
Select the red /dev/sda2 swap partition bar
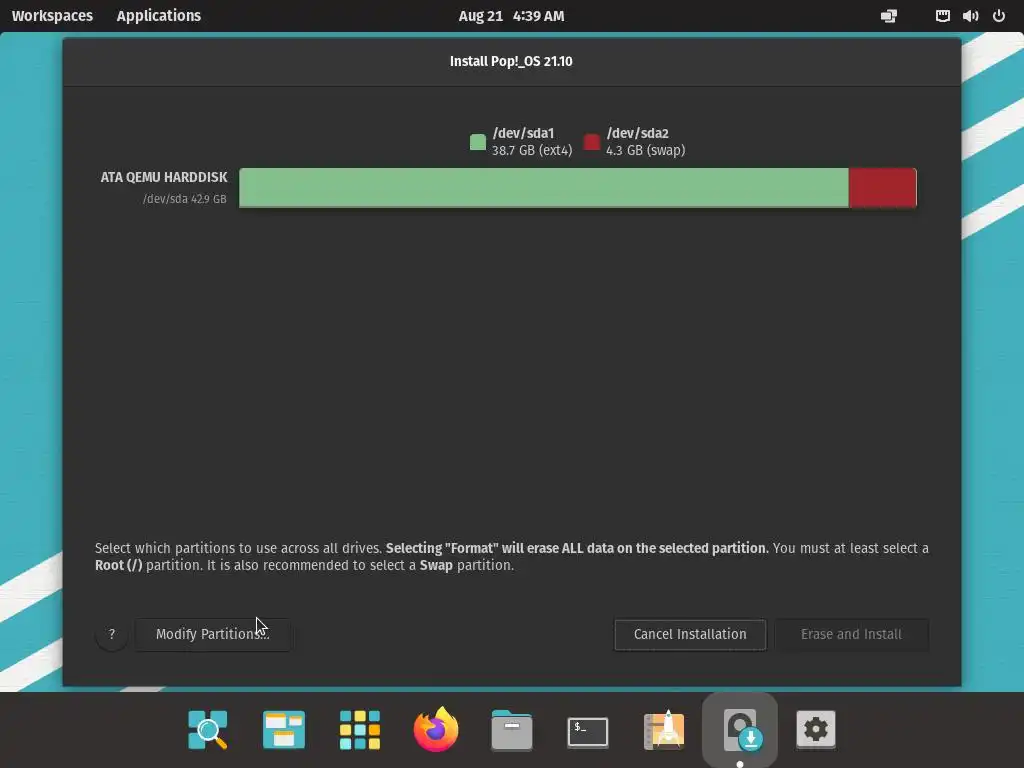tap(883, 188)
